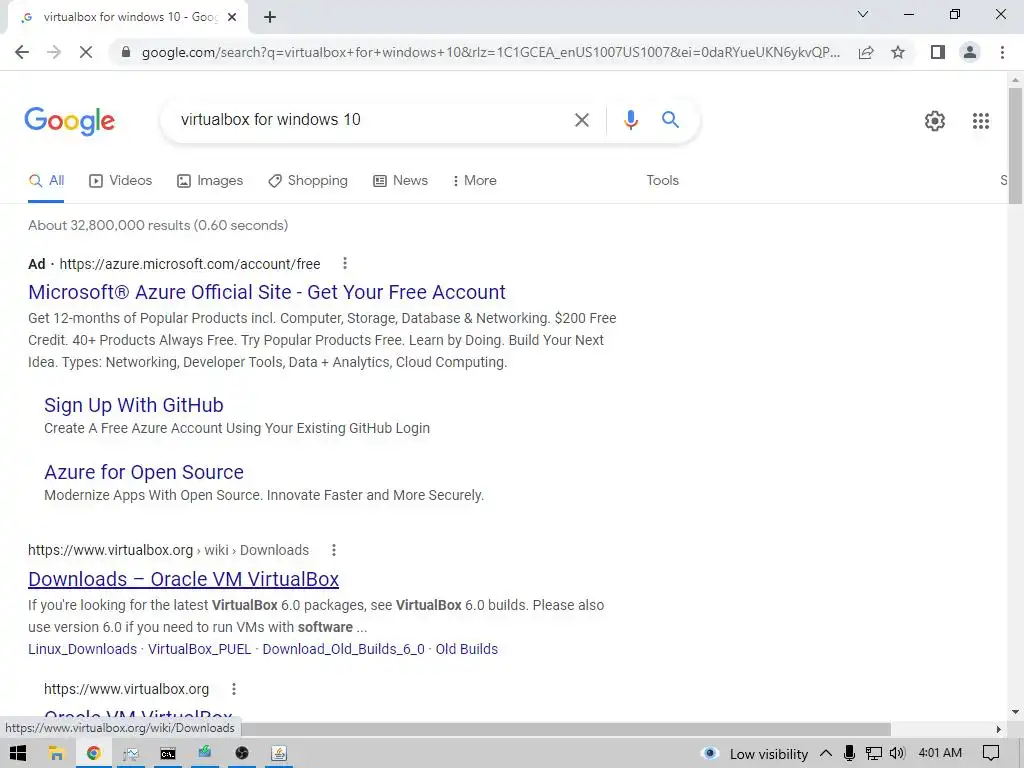The height and width of the screenshot is (768, 1024).
Task: Open Google apps grid
Action: (981, 121)
